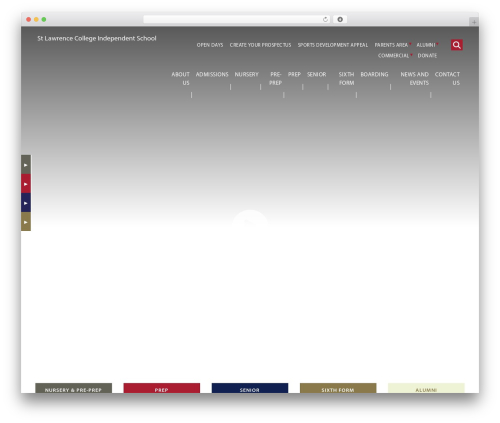Image resolution: width=500 pixels, height=423 pixels.
Task: Open the Commercial dropdown menu
Action: 395,55
